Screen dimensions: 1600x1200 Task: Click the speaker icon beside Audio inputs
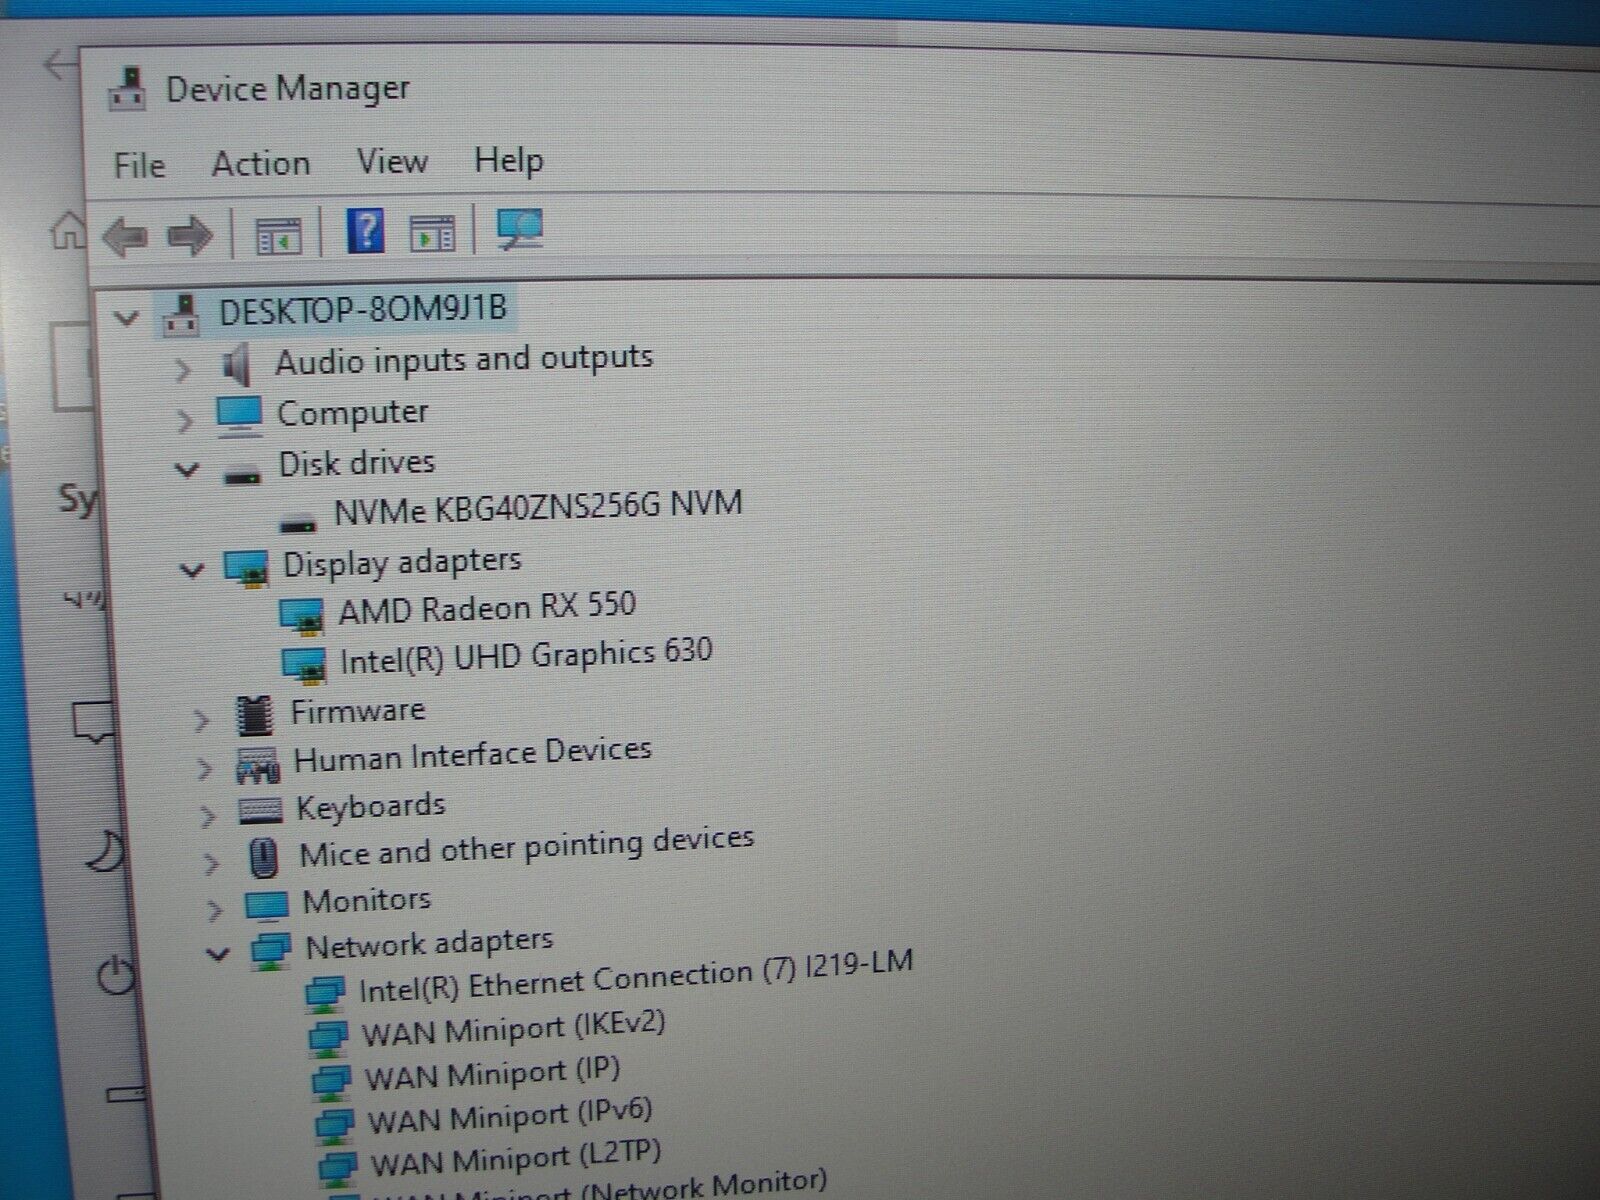pos(236,365)
